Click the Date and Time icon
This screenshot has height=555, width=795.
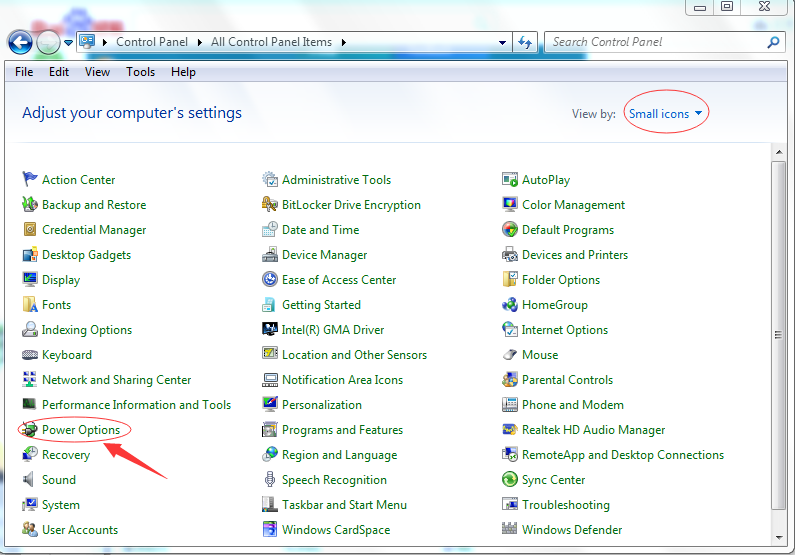270,229
